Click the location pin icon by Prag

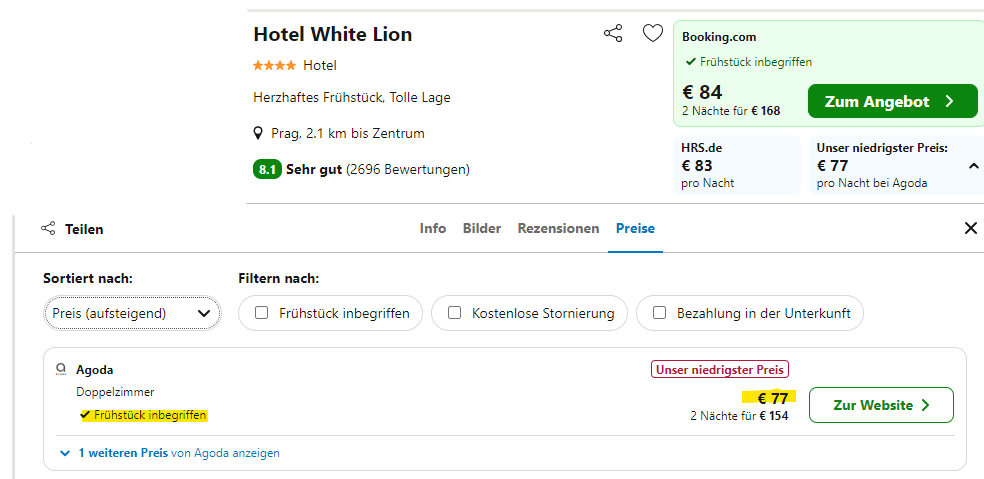[x=258, y=133]
